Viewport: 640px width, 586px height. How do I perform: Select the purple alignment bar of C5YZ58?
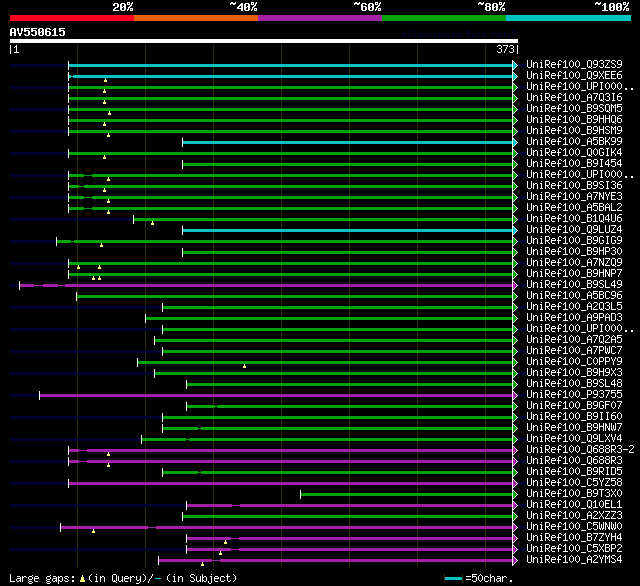coord(290,484)
